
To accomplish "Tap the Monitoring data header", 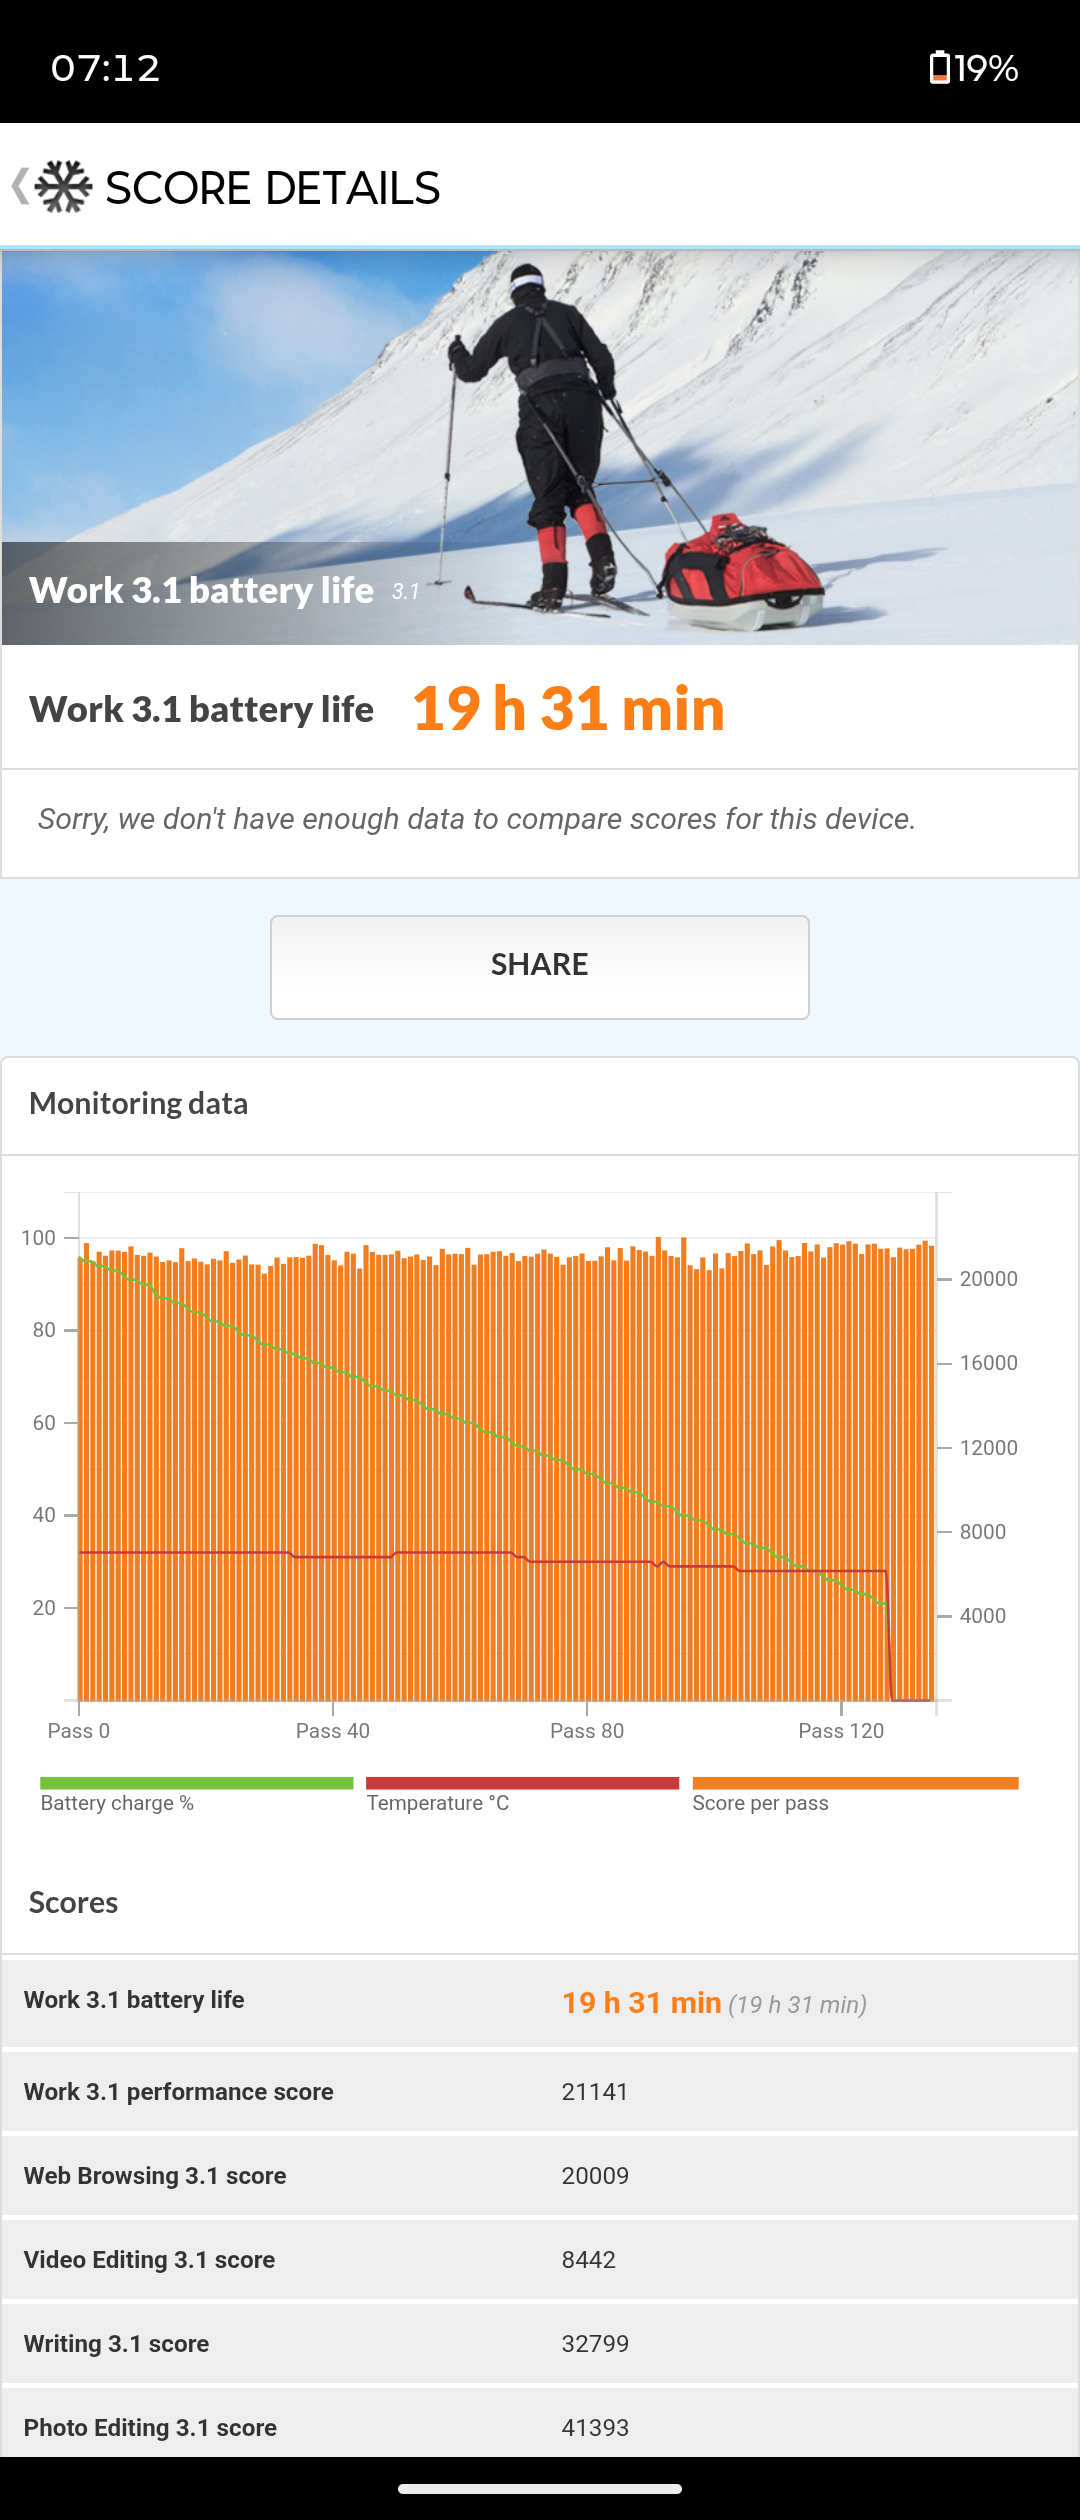I will pos(139,1103).
